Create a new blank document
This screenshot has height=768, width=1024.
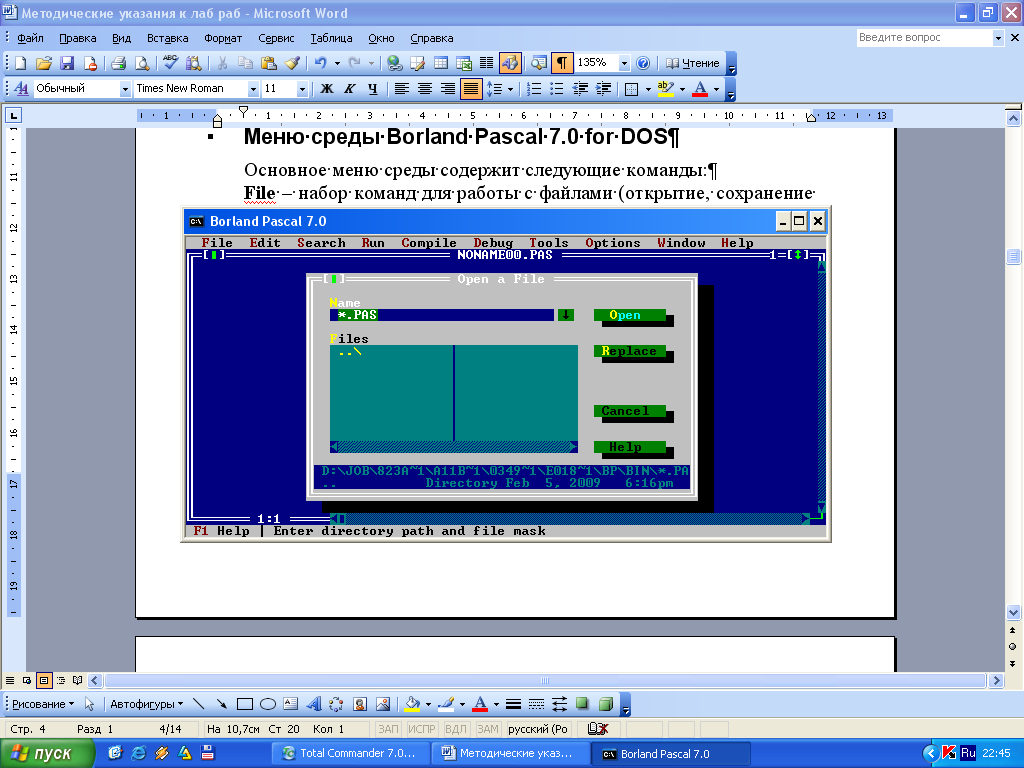click(x=20, y=63)
